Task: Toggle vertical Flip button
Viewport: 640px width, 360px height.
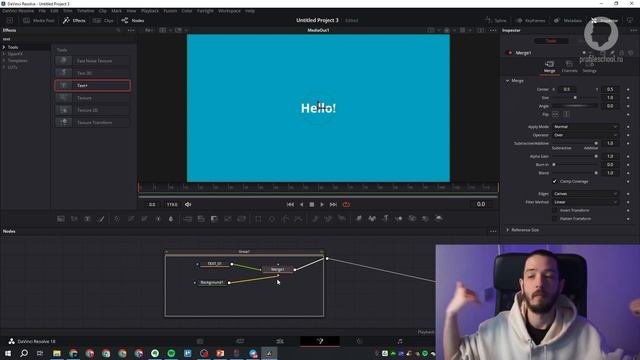Action: pyautogui.click(x=566, y=115)
